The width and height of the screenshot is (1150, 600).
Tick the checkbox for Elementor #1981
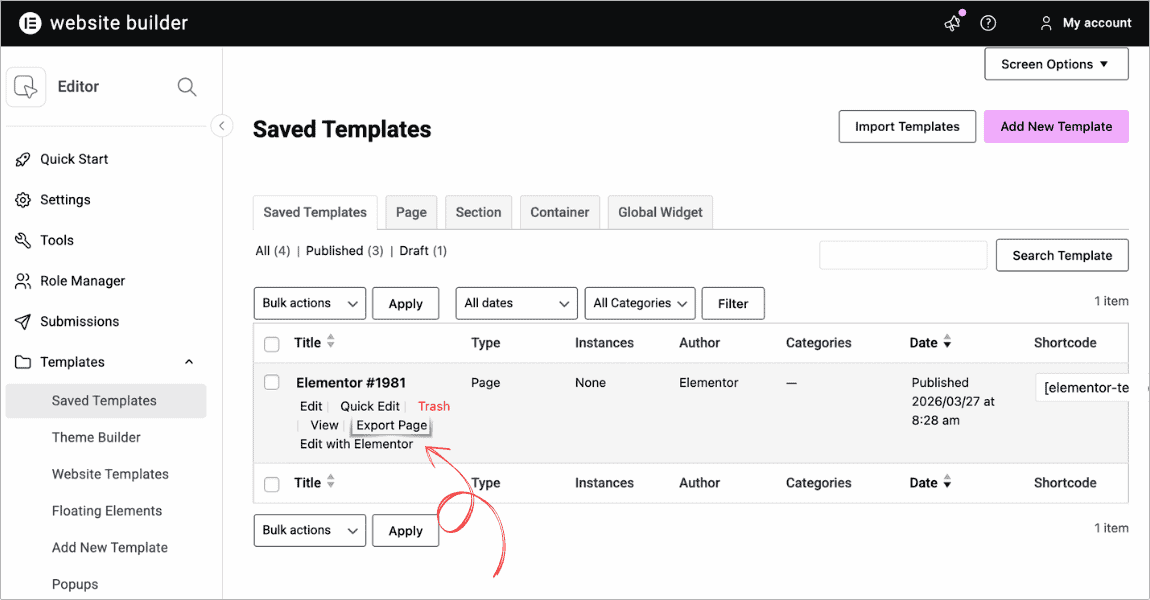point(272,382)
